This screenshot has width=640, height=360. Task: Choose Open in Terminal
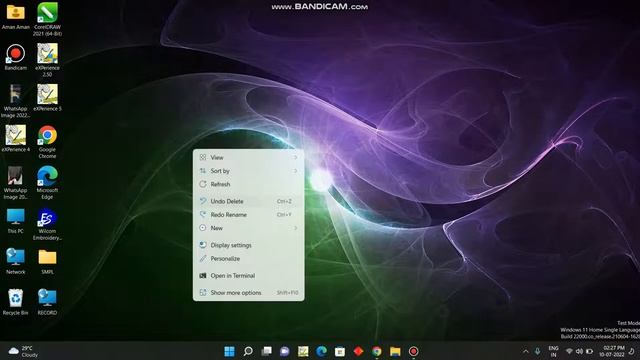[x=249, y=276]
